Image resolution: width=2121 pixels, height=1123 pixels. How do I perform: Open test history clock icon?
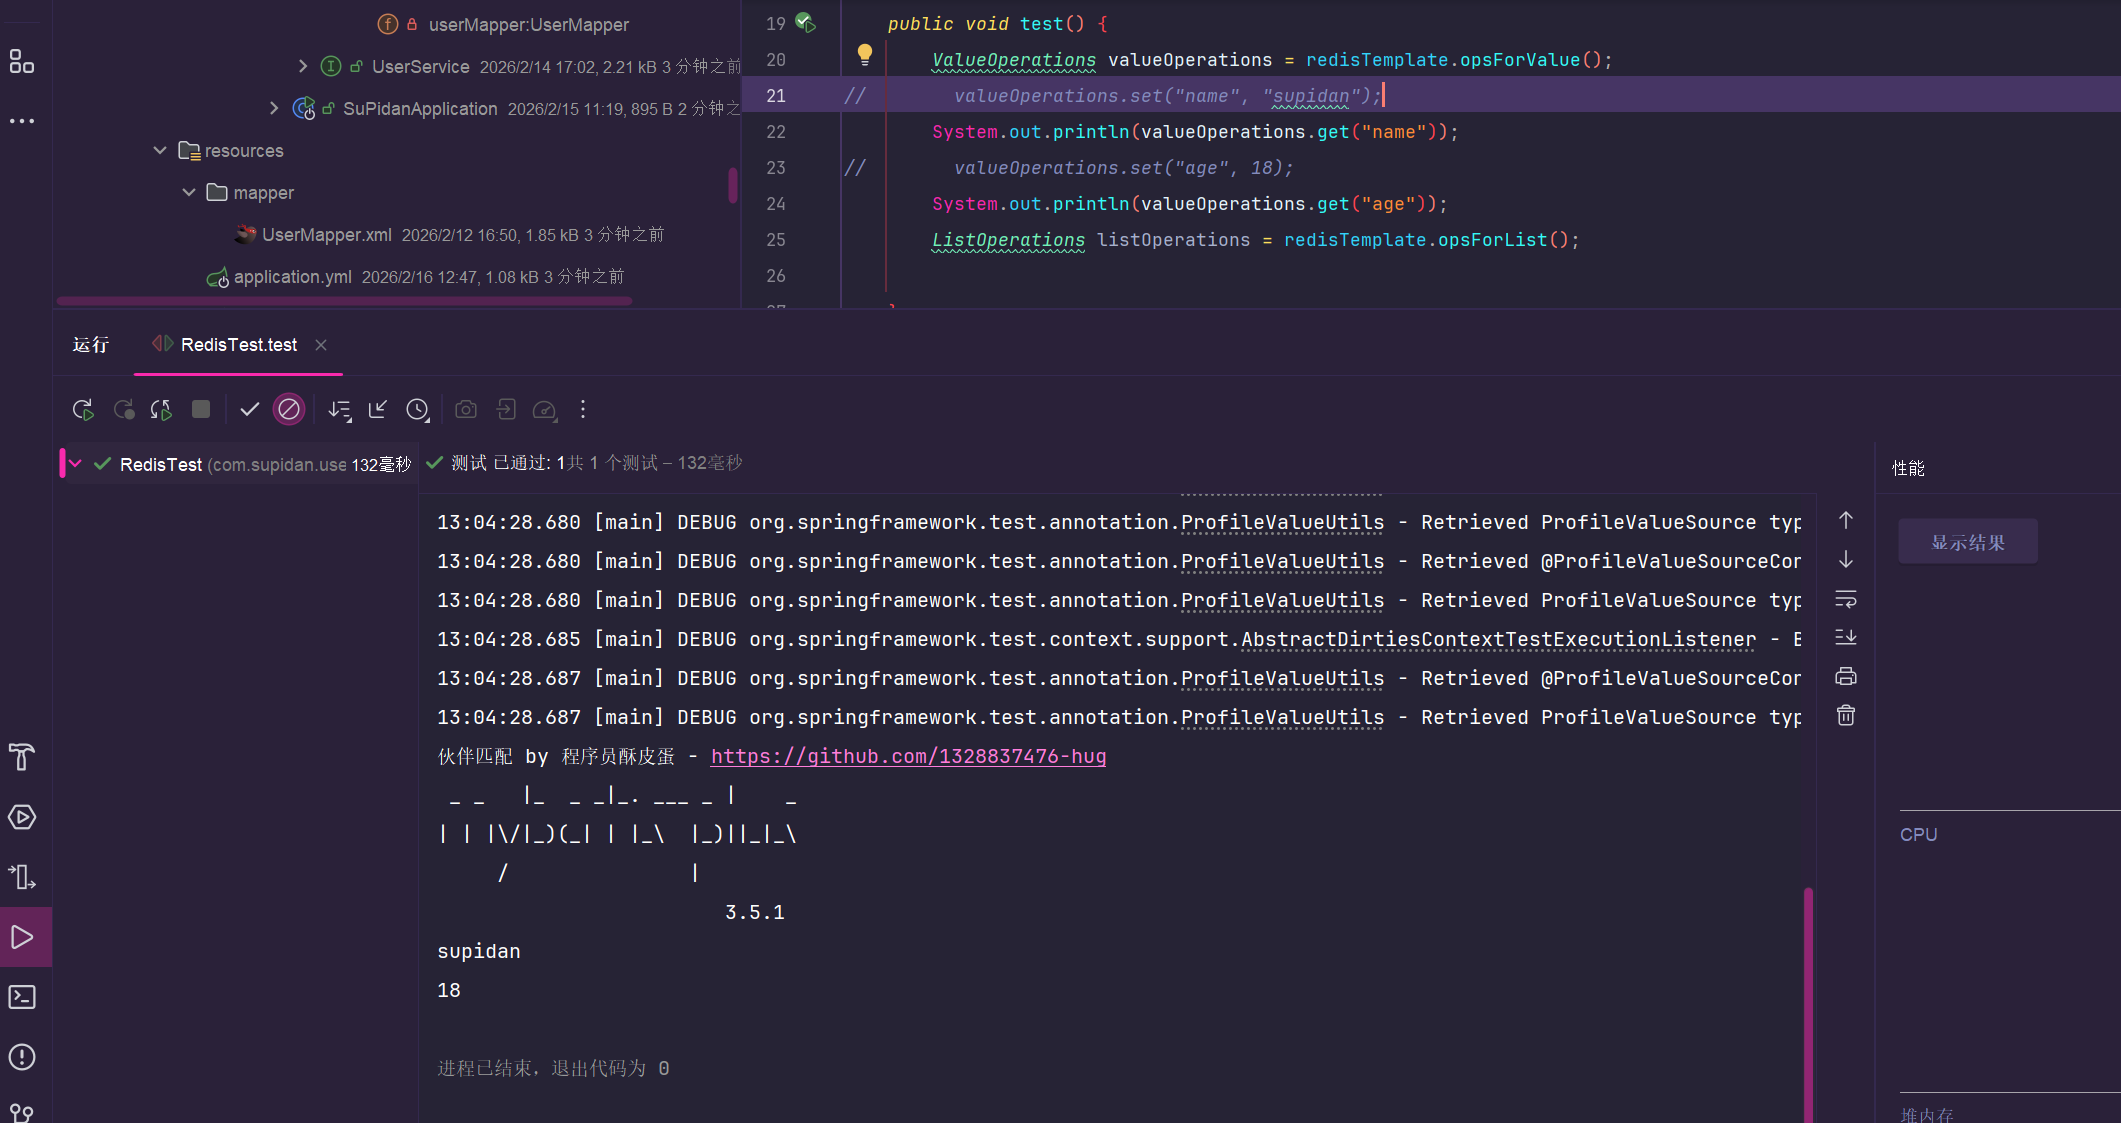pos(417,410)
